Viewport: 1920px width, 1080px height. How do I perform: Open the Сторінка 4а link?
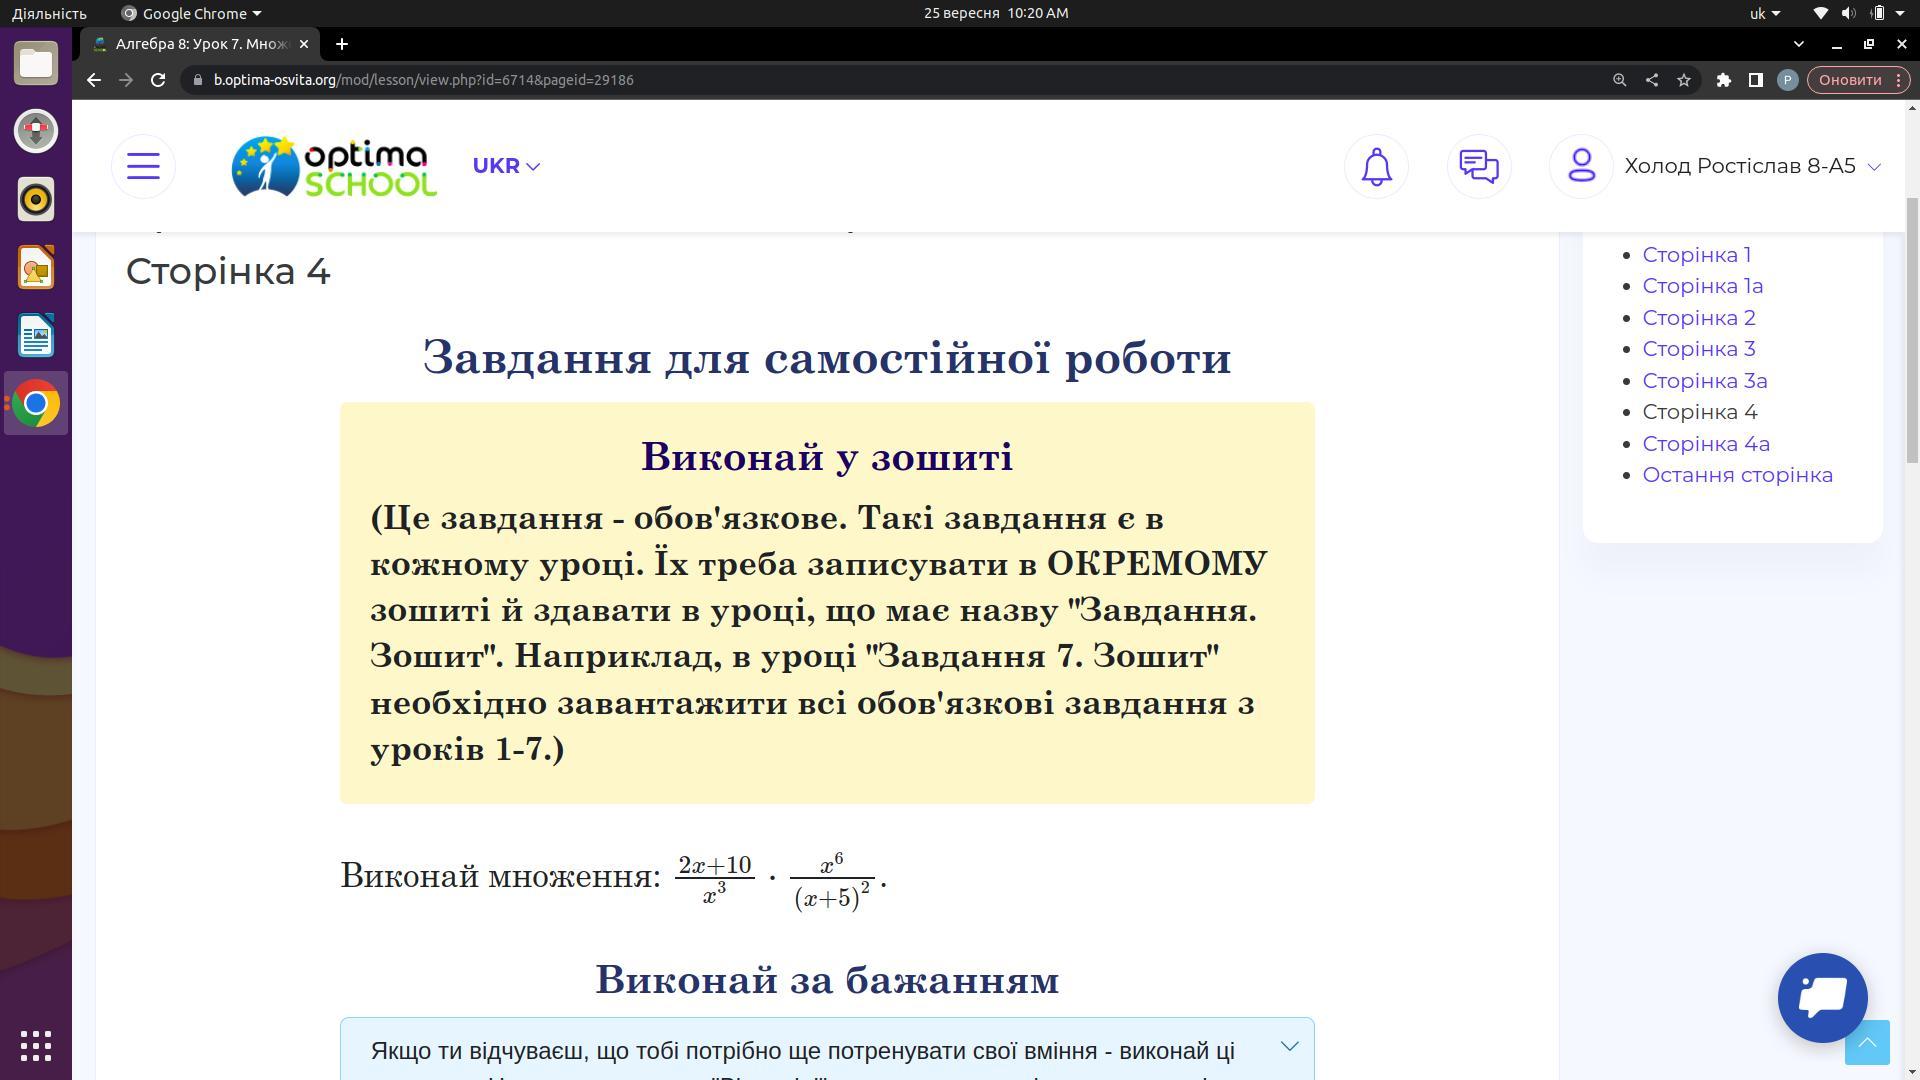click(x=1705, y=444)
